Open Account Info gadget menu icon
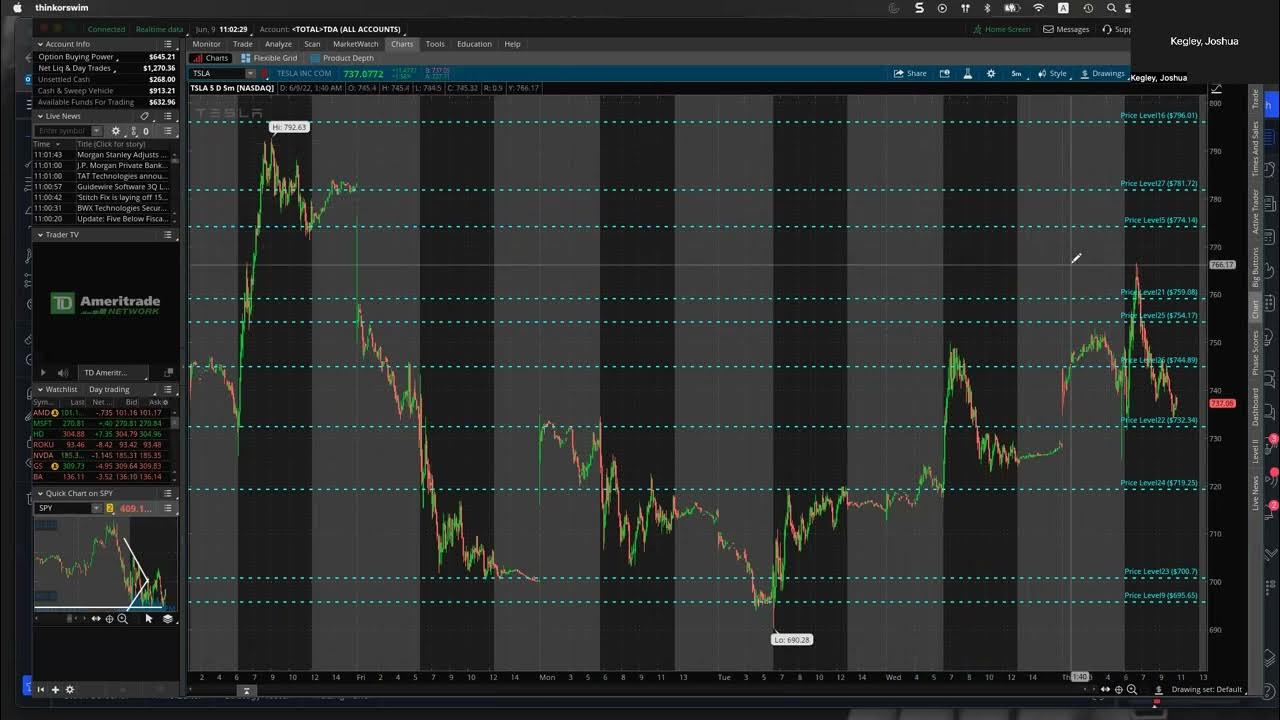 tap(168, 44)
